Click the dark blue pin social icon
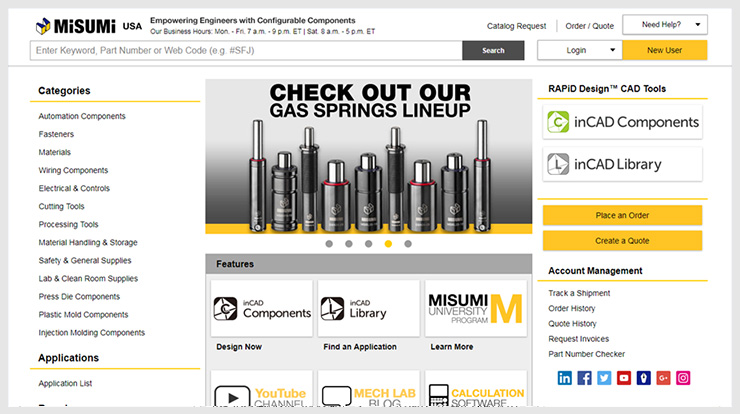The height and width of the screenshot is (414, 740). (x=644, y=378)
